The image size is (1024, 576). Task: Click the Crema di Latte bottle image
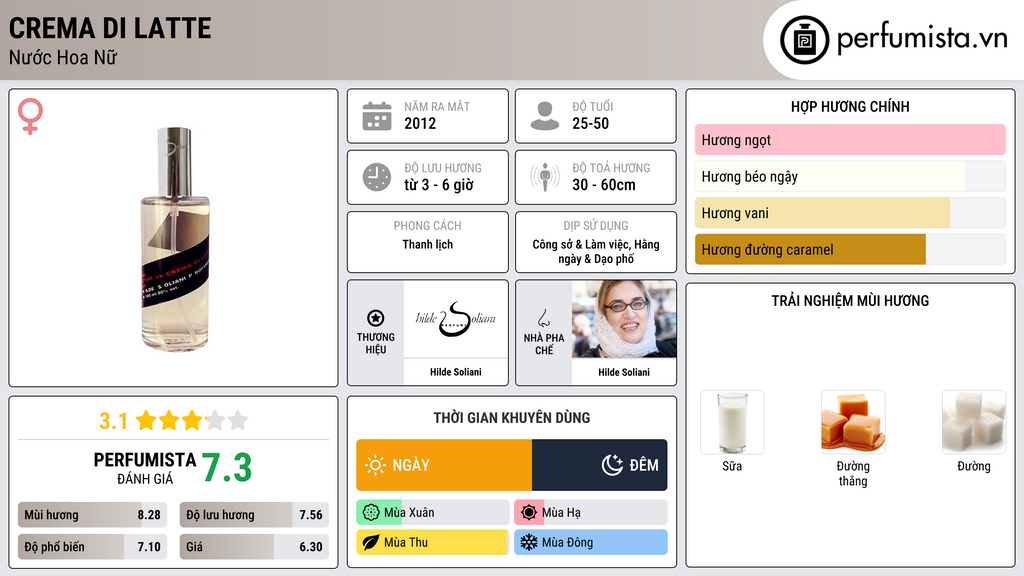point(175,239)
